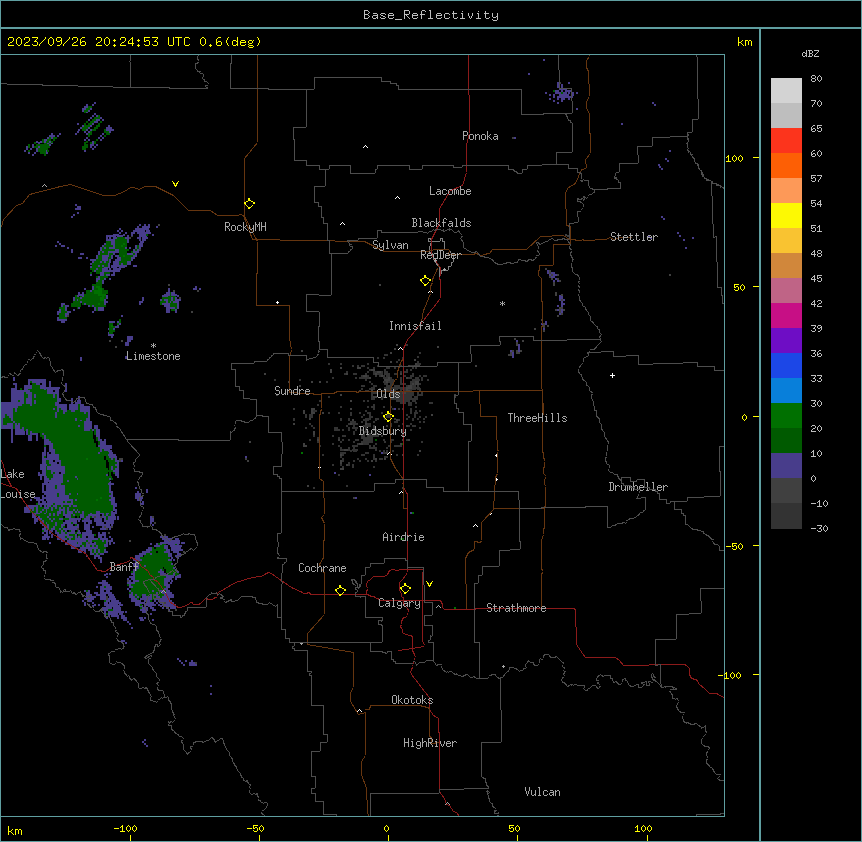Click the Okotoks town label
Image resolution: width=862 pixels, height=842 pixels.
tap(412, 700)
